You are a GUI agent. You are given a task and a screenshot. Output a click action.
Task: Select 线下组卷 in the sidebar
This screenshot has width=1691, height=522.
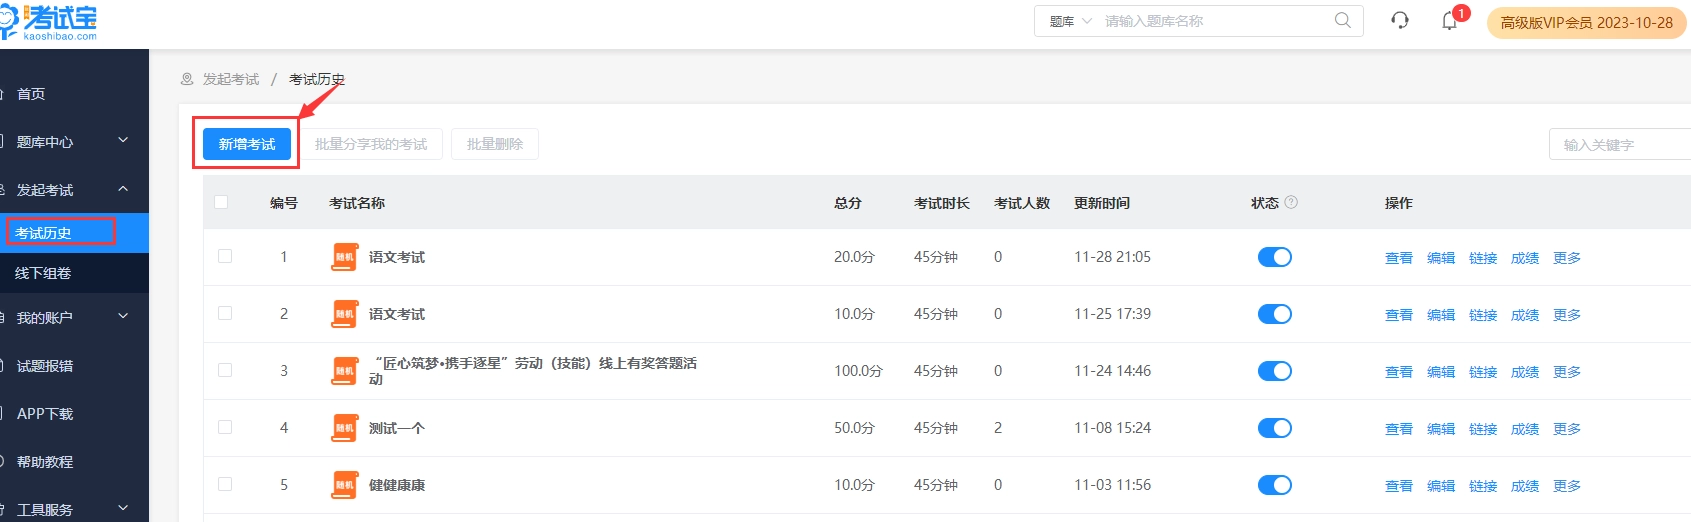click(x=44, y=273)
